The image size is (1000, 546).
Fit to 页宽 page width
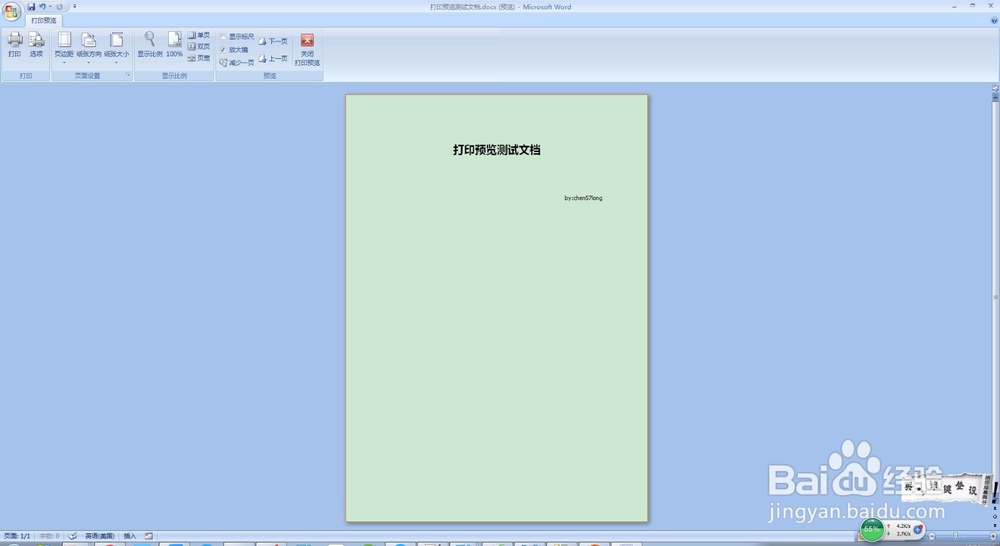[198, 58]
